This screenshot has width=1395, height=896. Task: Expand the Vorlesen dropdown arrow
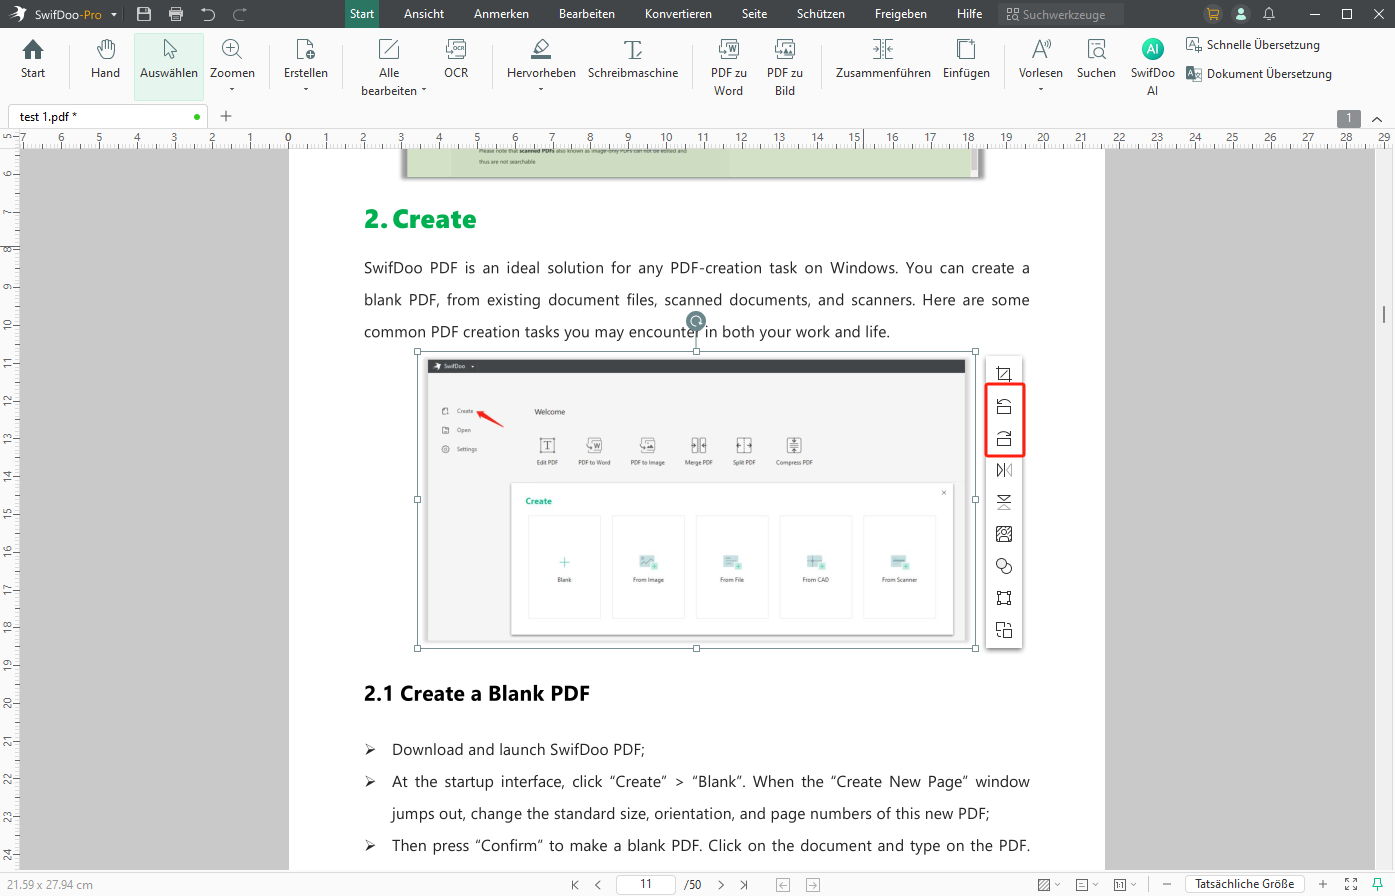(1041, 90)
